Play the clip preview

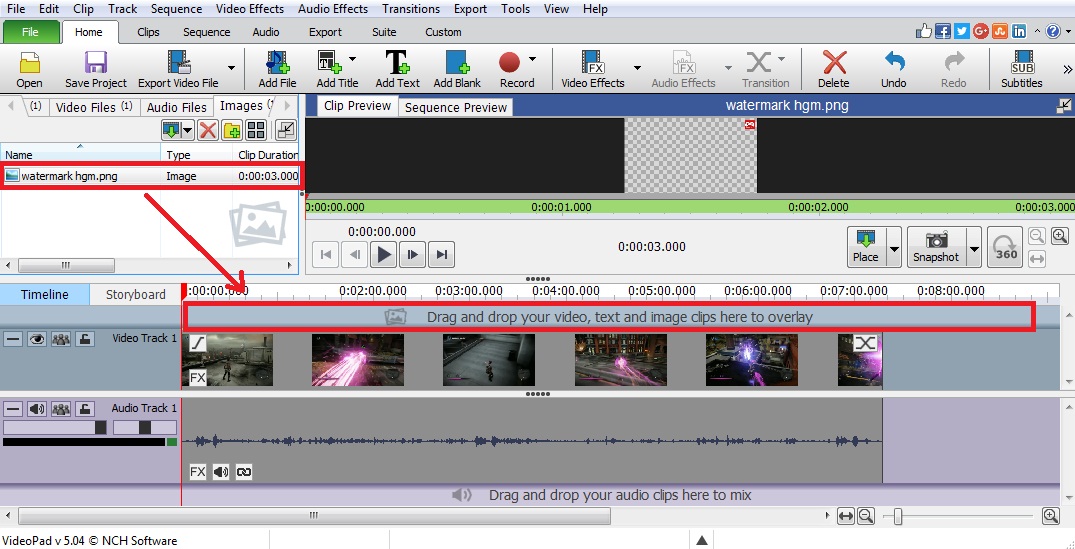point(385,255)
